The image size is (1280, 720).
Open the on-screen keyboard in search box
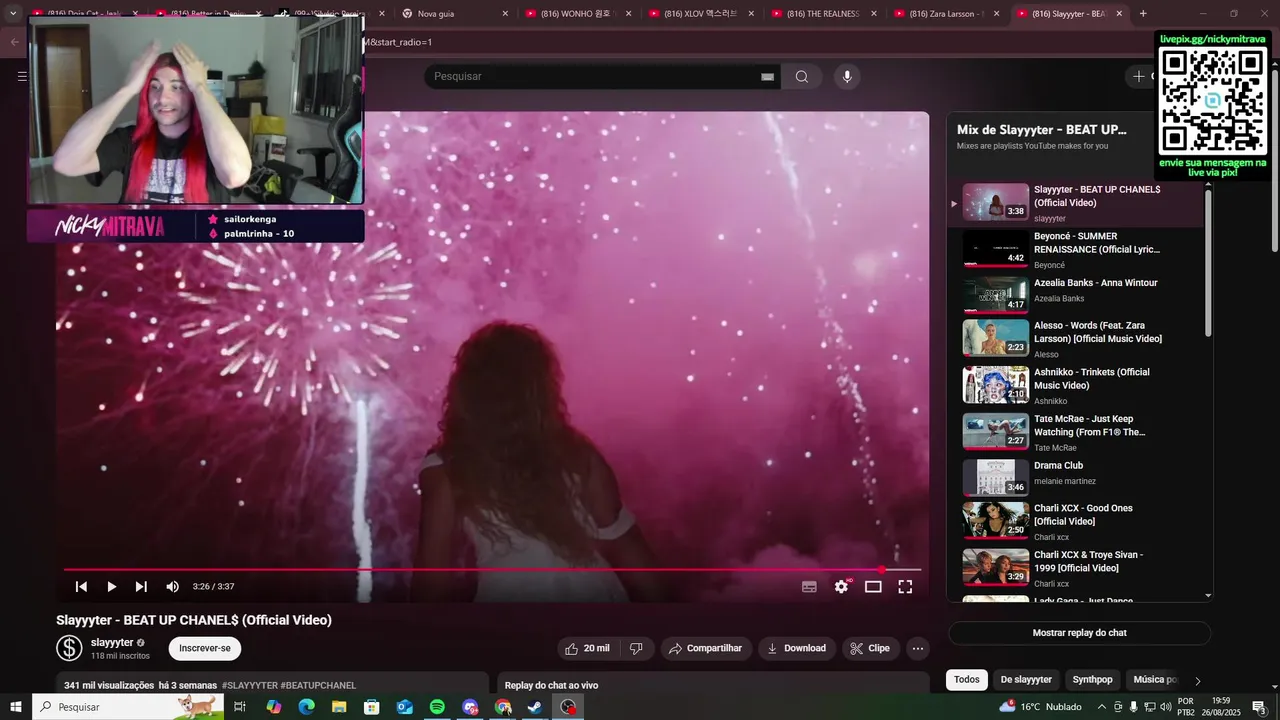pyautogui.click(x=767, y=77)
